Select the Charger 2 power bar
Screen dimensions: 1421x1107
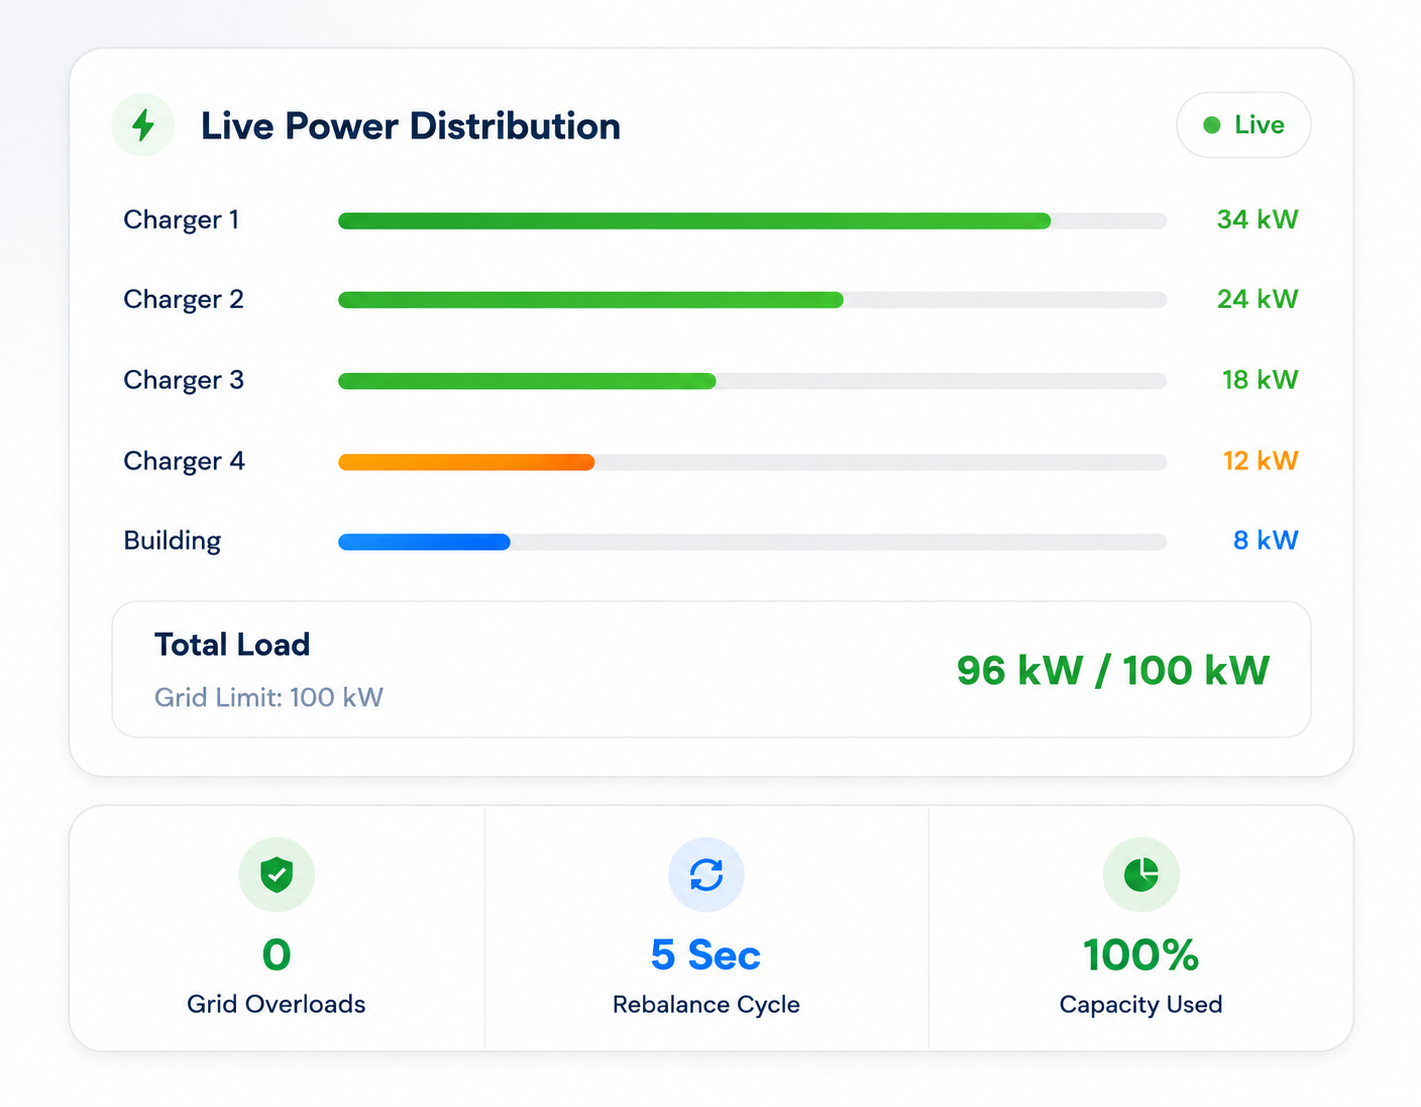(x=752, y=300)
